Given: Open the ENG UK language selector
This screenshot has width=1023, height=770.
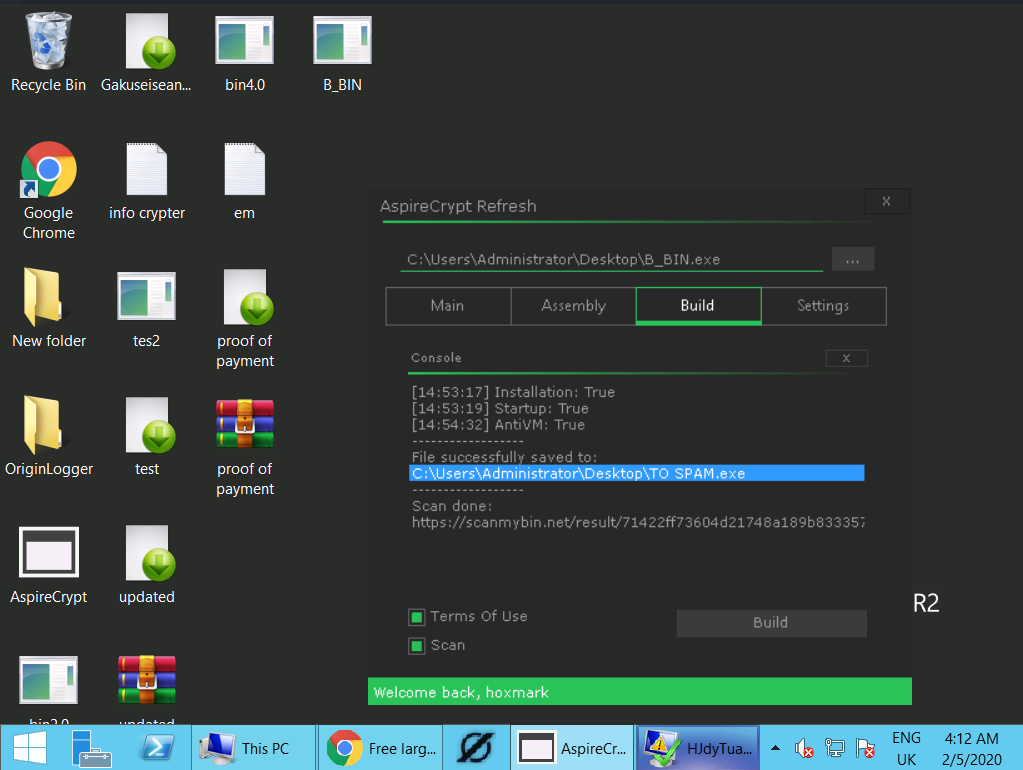Looking at the screenshot, I should pos(906,748).
